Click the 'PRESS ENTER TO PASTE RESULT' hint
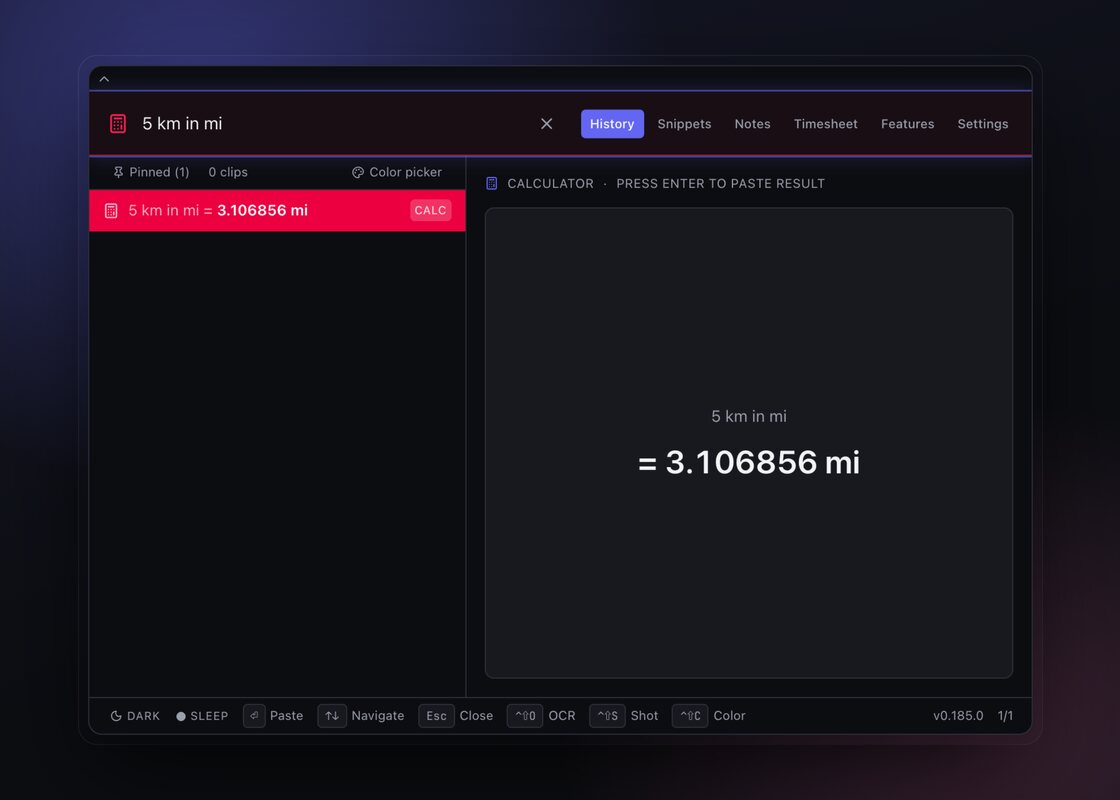This screenshot has height=800, width=1120. [x=720, y=184]
